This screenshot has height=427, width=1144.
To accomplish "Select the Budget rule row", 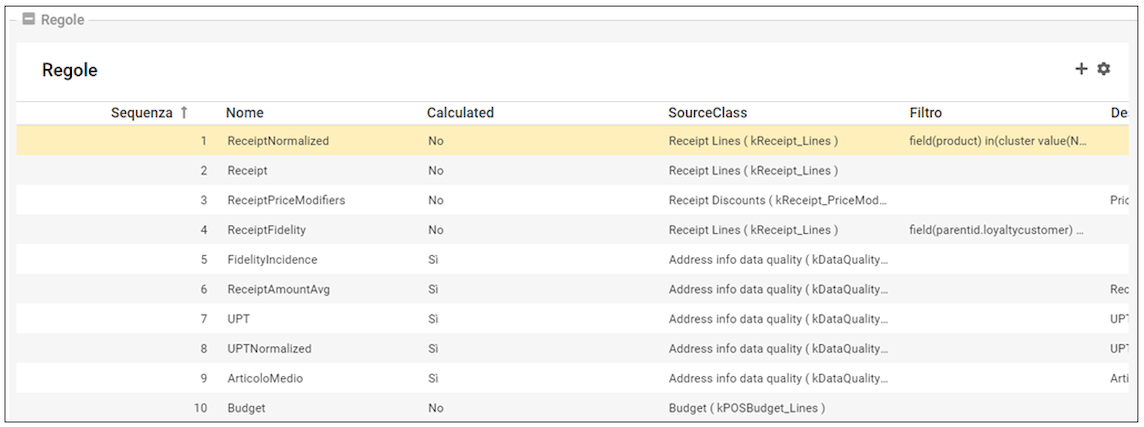I will point(246,408).
